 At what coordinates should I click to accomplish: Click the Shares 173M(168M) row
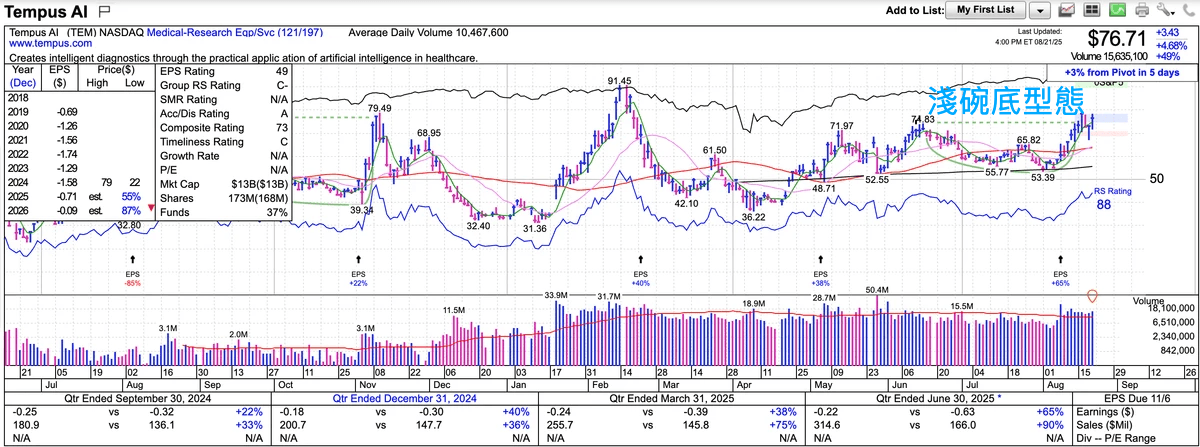pos(226,198)
